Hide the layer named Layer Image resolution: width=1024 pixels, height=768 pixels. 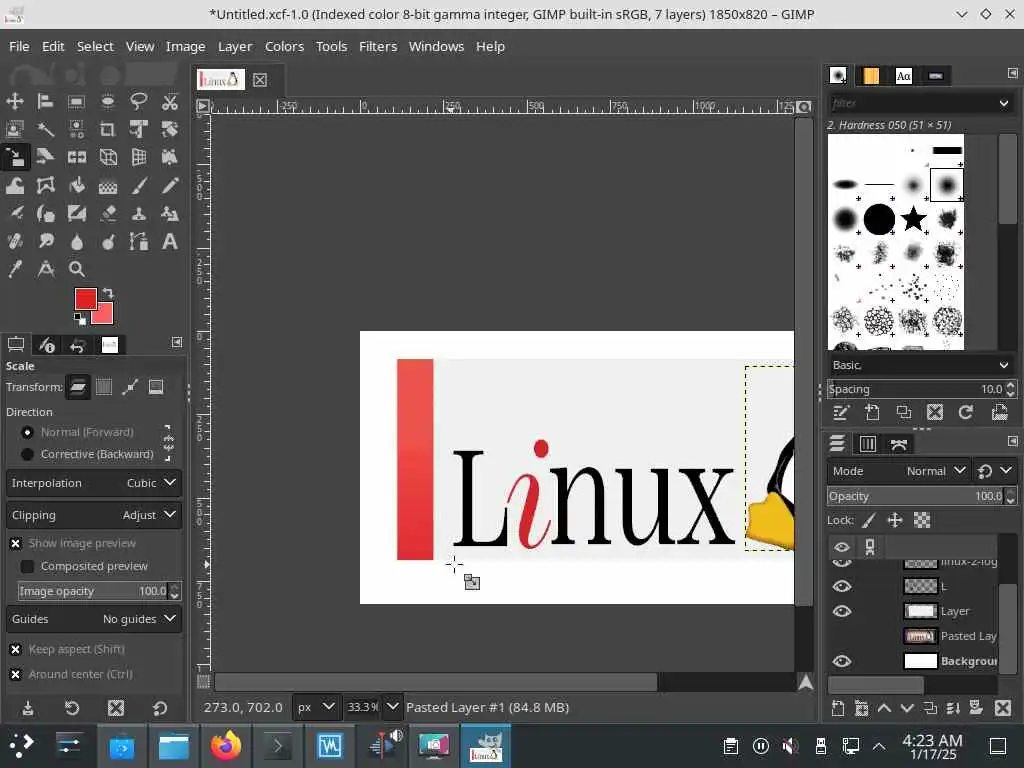point(842,611)
